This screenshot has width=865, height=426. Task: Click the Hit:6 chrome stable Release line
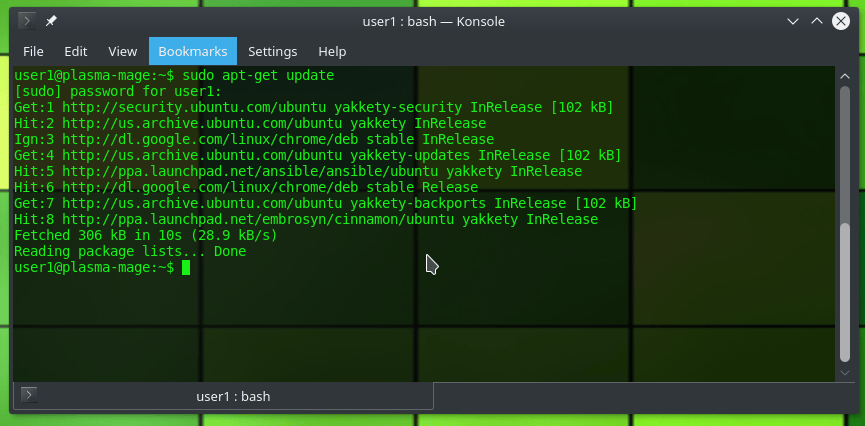click(246, 187)
